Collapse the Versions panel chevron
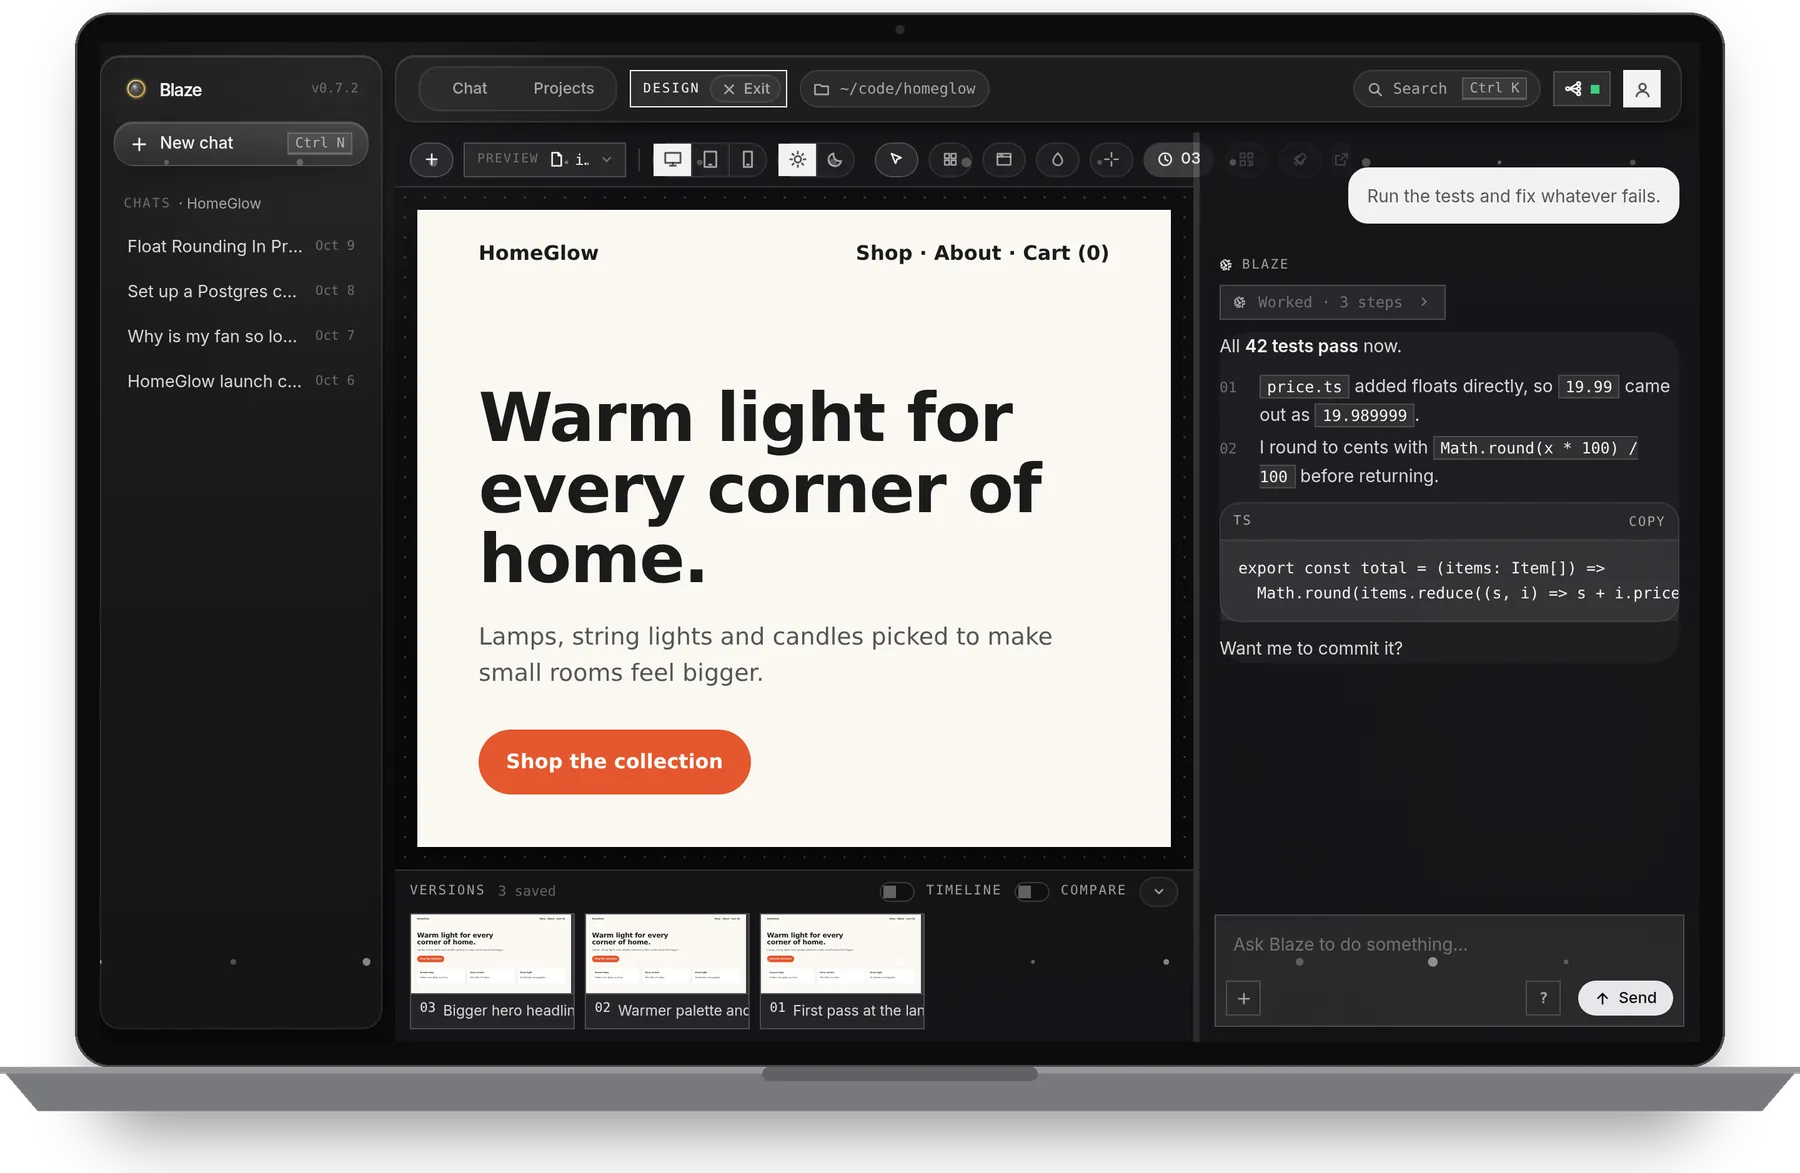 1159,891
